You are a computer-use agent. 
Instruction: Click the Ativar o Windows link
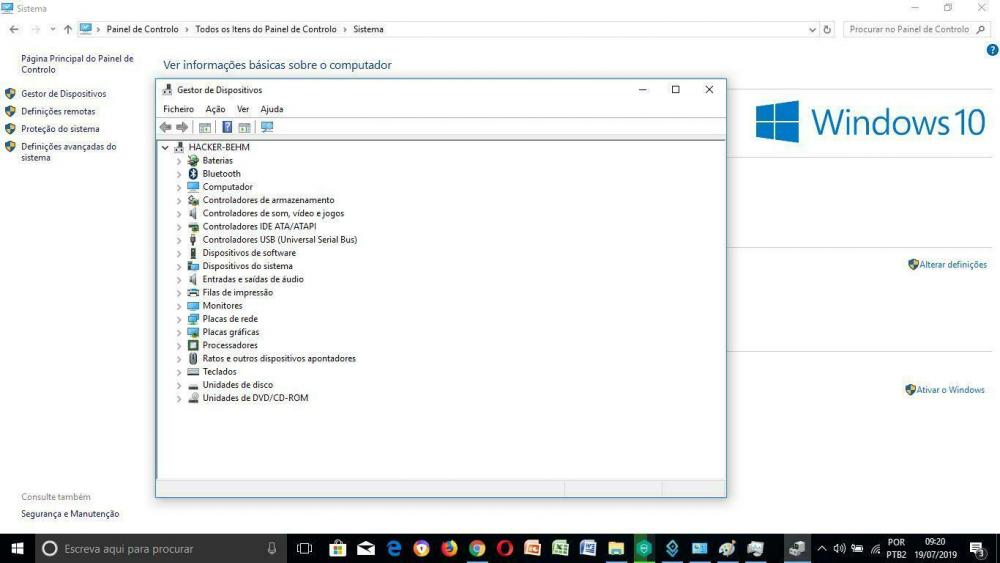pos(950,390)
